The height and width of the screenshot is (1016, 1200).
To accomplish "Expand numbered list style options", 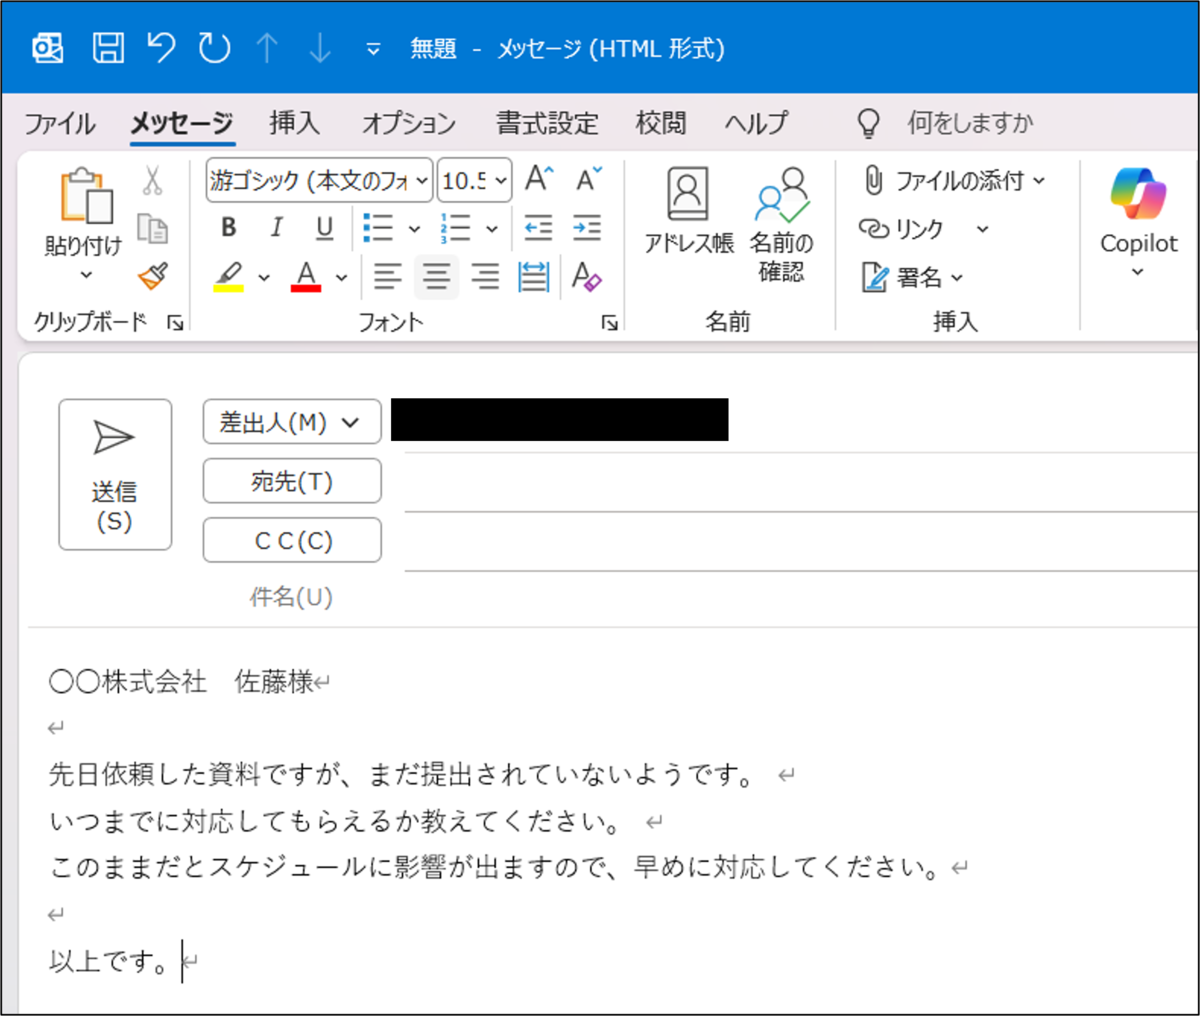I will 492,229.
